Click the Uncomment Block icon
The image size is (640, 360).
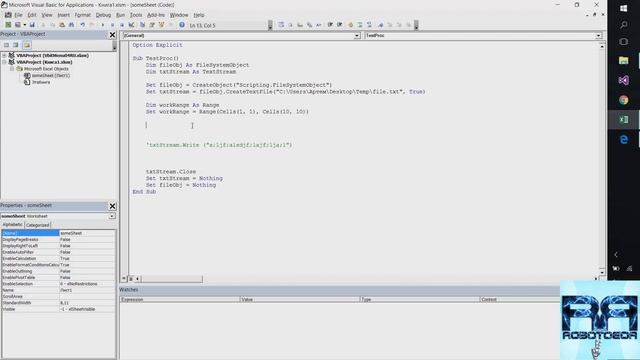[369, 25]
